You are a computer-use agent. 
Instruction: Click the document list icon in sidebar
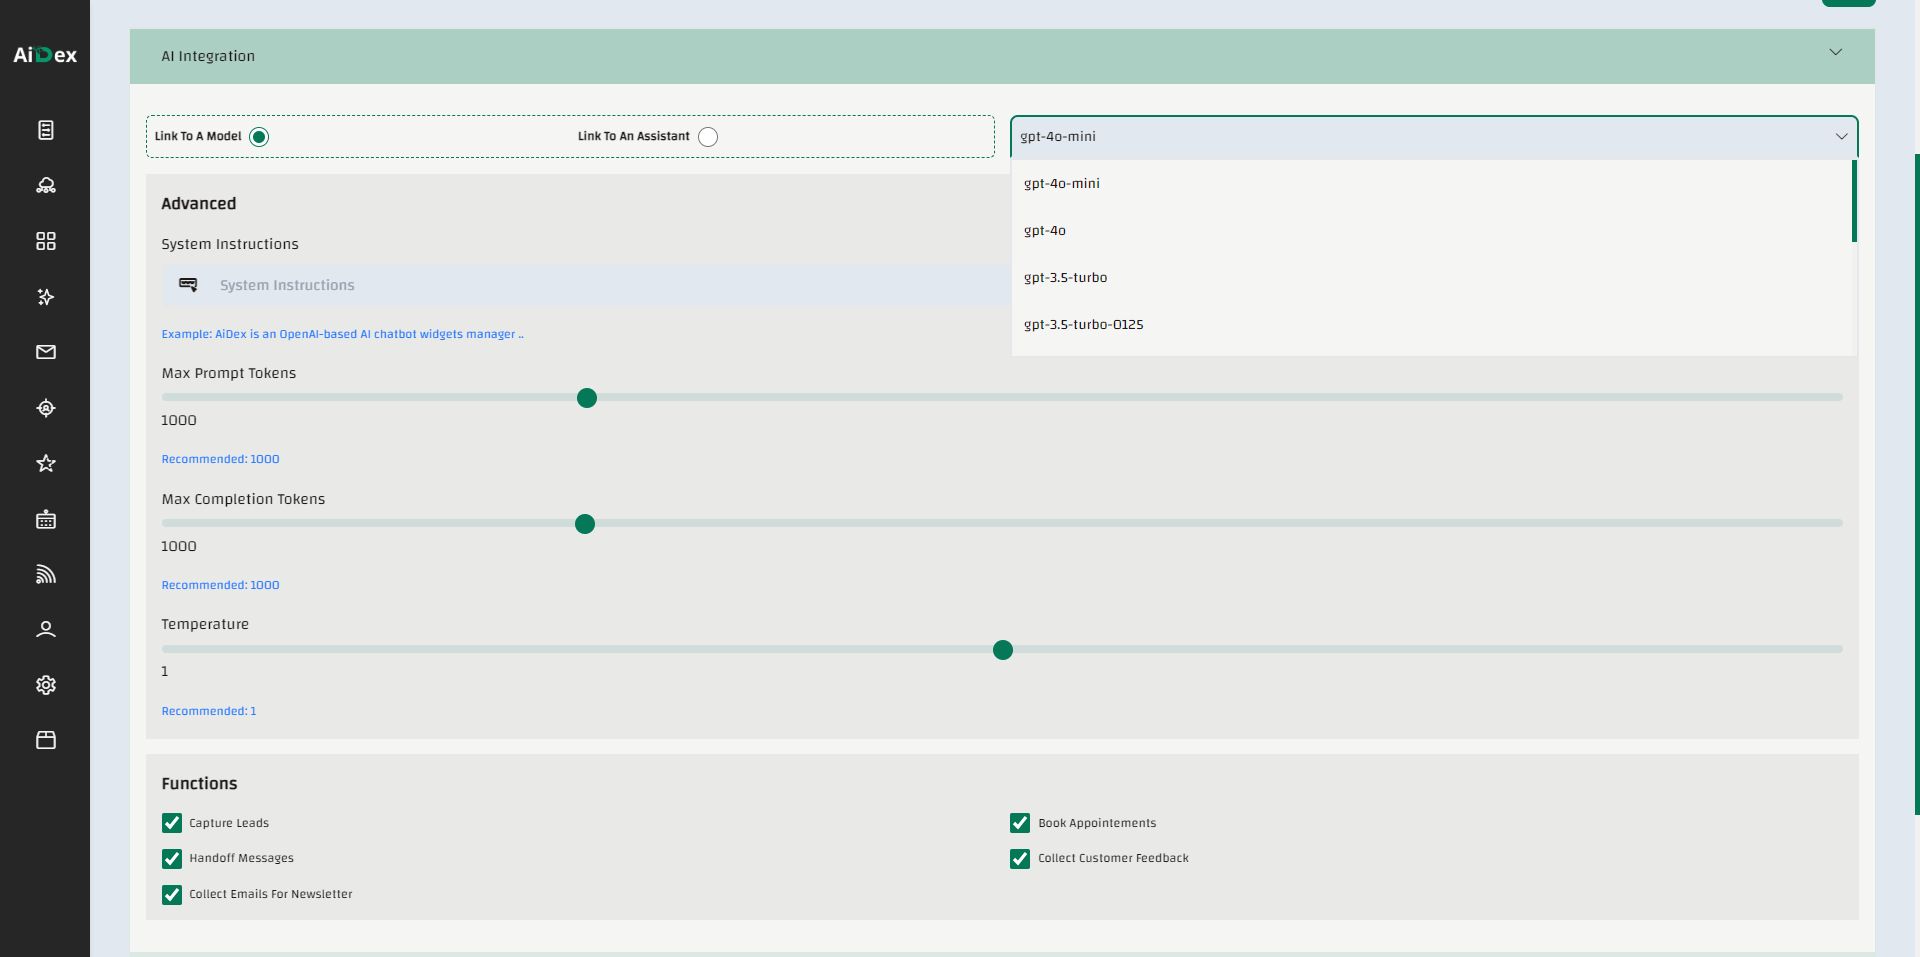(46, 130)
